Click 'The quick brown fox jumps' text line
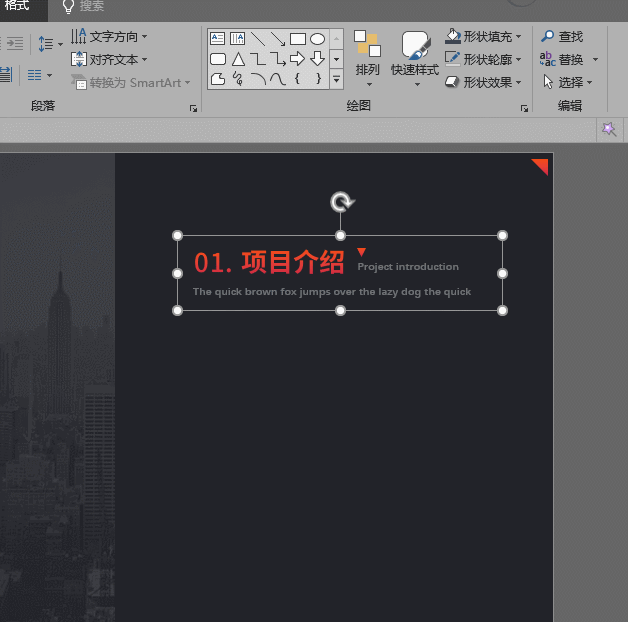628x622 pixels. pos(332,292)
